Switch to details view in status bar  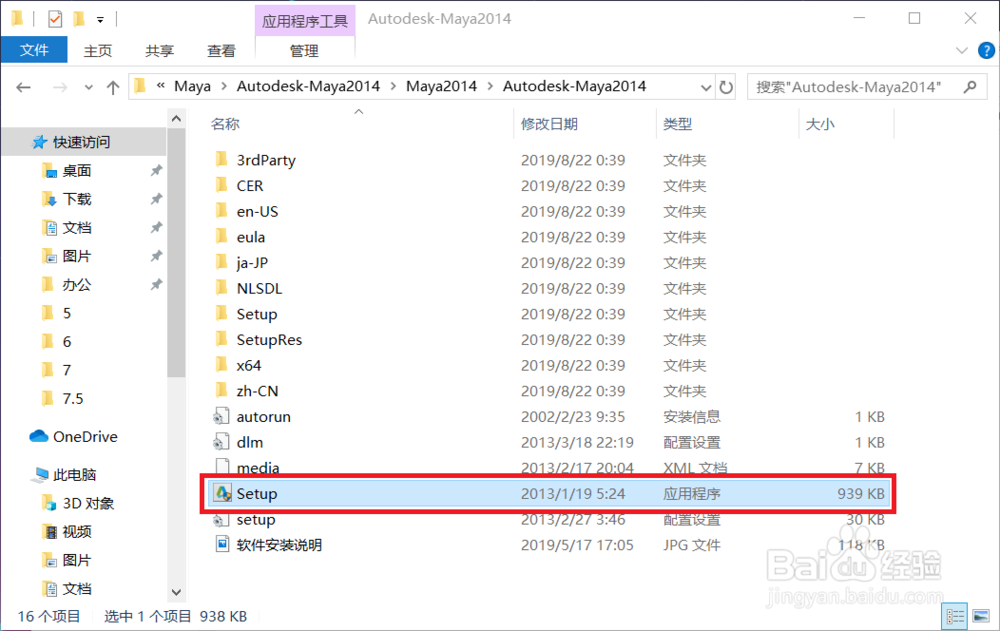point(956,616)
